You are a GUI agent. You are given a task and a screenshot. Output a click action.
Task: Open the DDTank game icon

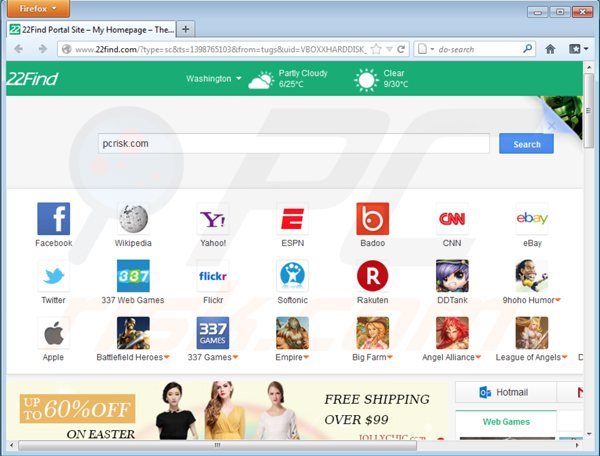[x=452, y=275]
